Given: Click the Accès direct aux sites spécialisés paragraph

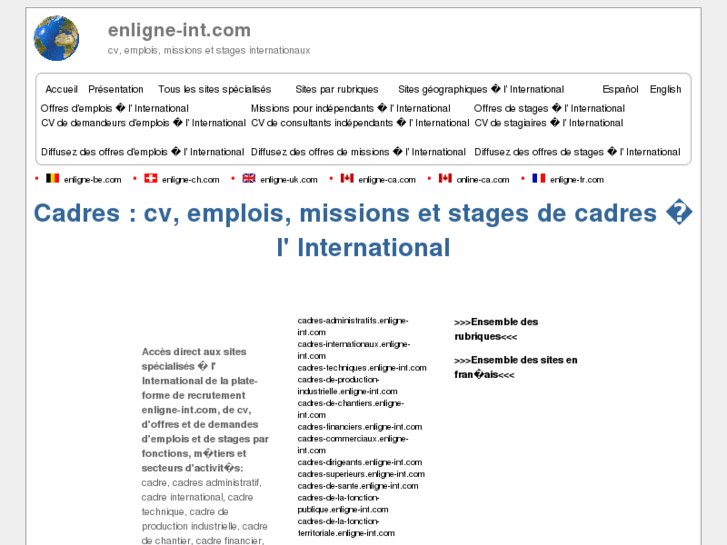Looking at the screenshot, I should click(205, 445).
